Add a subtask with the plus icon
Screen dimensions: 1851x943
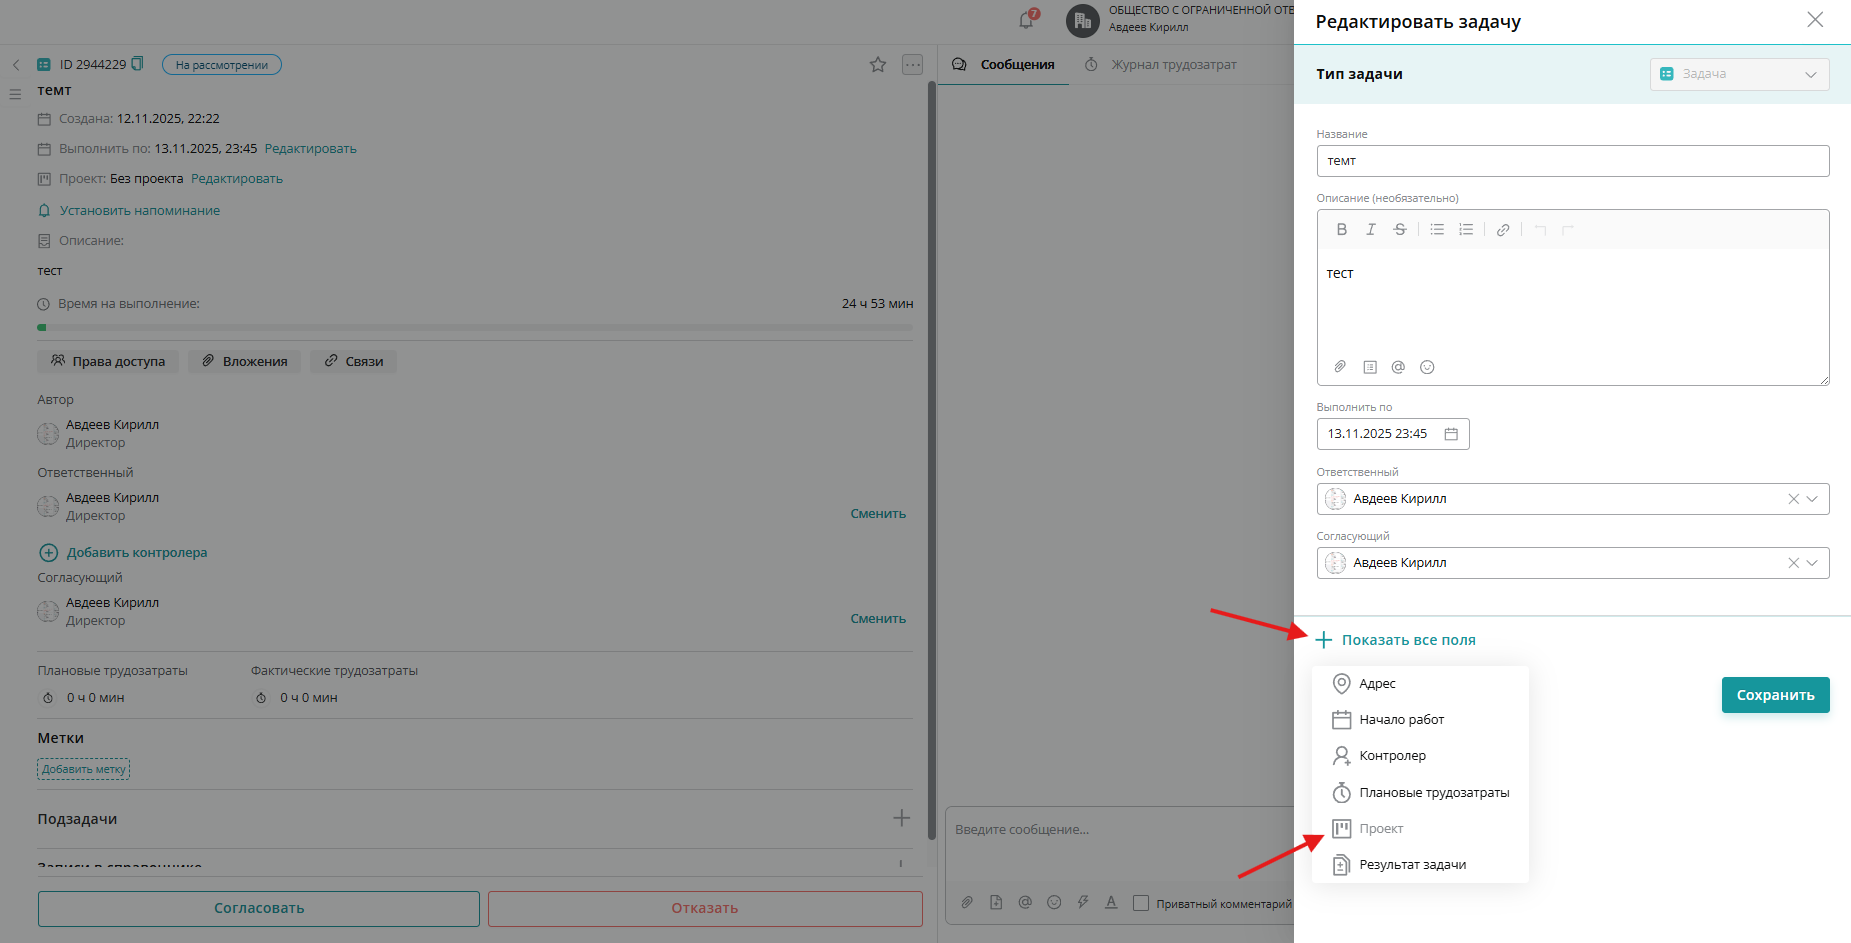pos(901,818)
